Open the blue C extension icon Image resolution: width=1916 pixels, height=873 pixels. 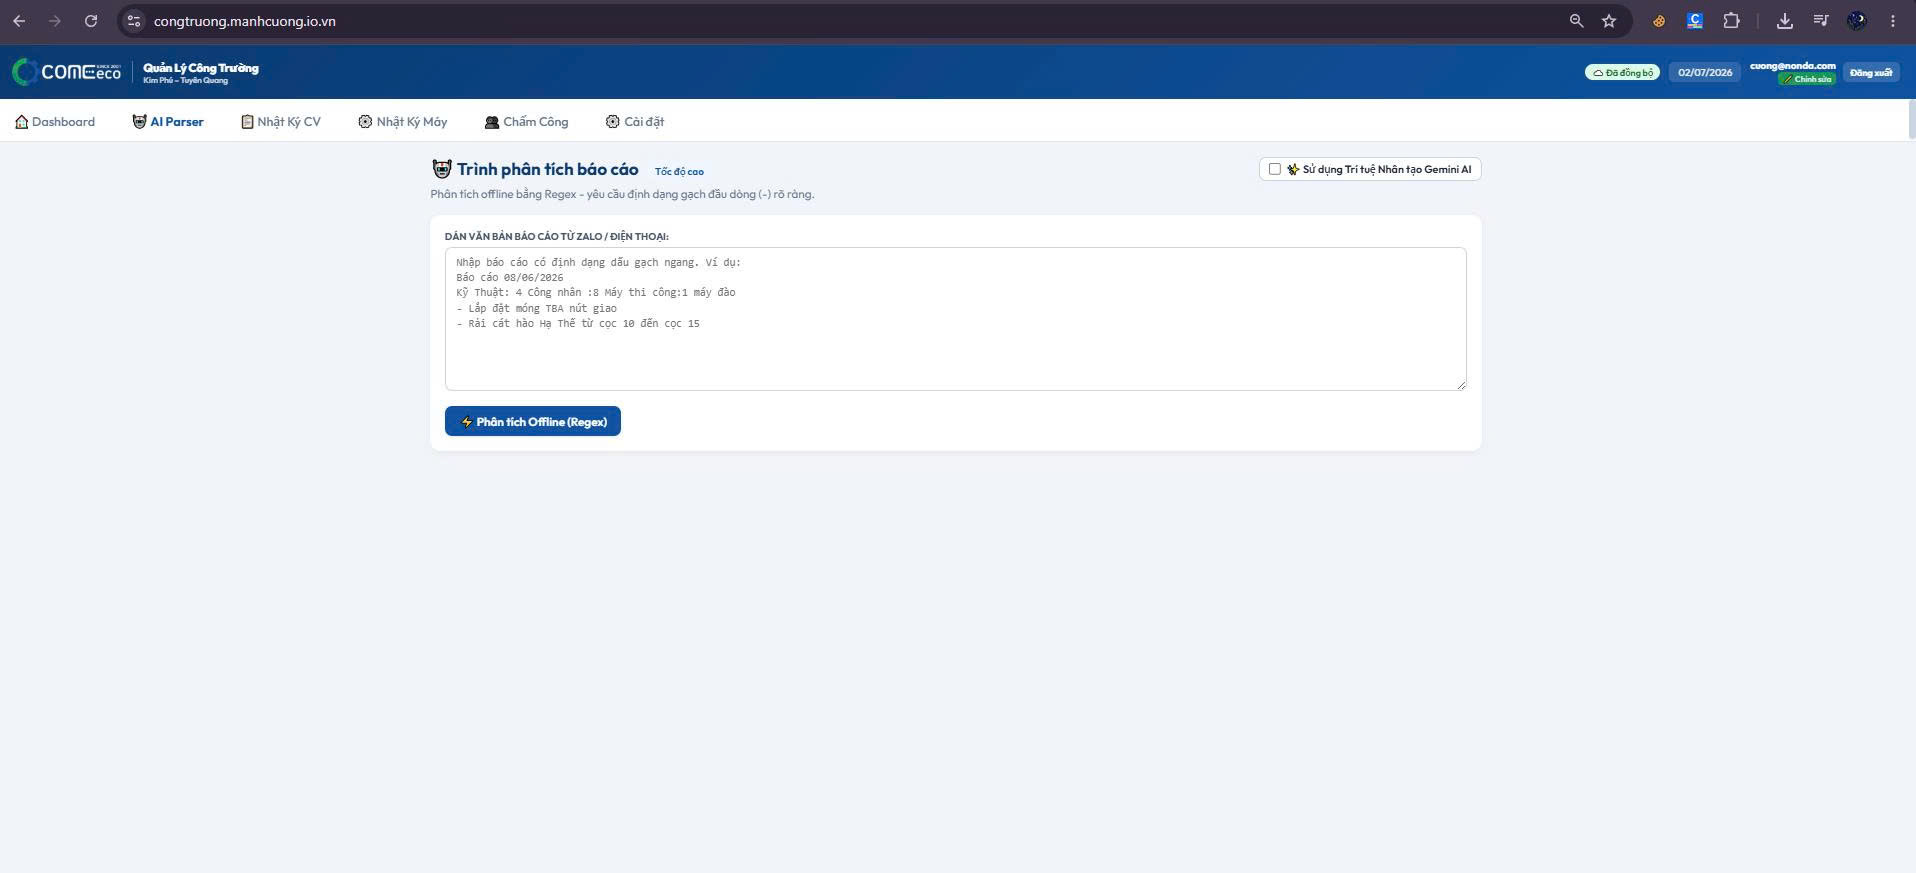(x=1694, y=21)
